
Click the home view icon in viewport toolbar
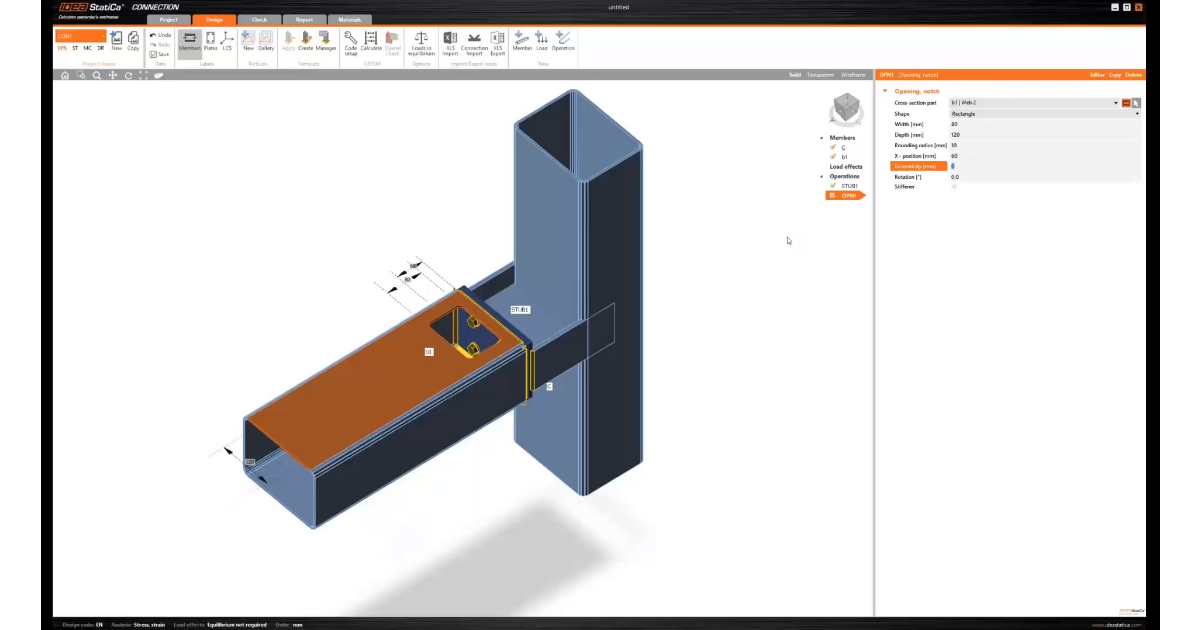pos(65,75)
